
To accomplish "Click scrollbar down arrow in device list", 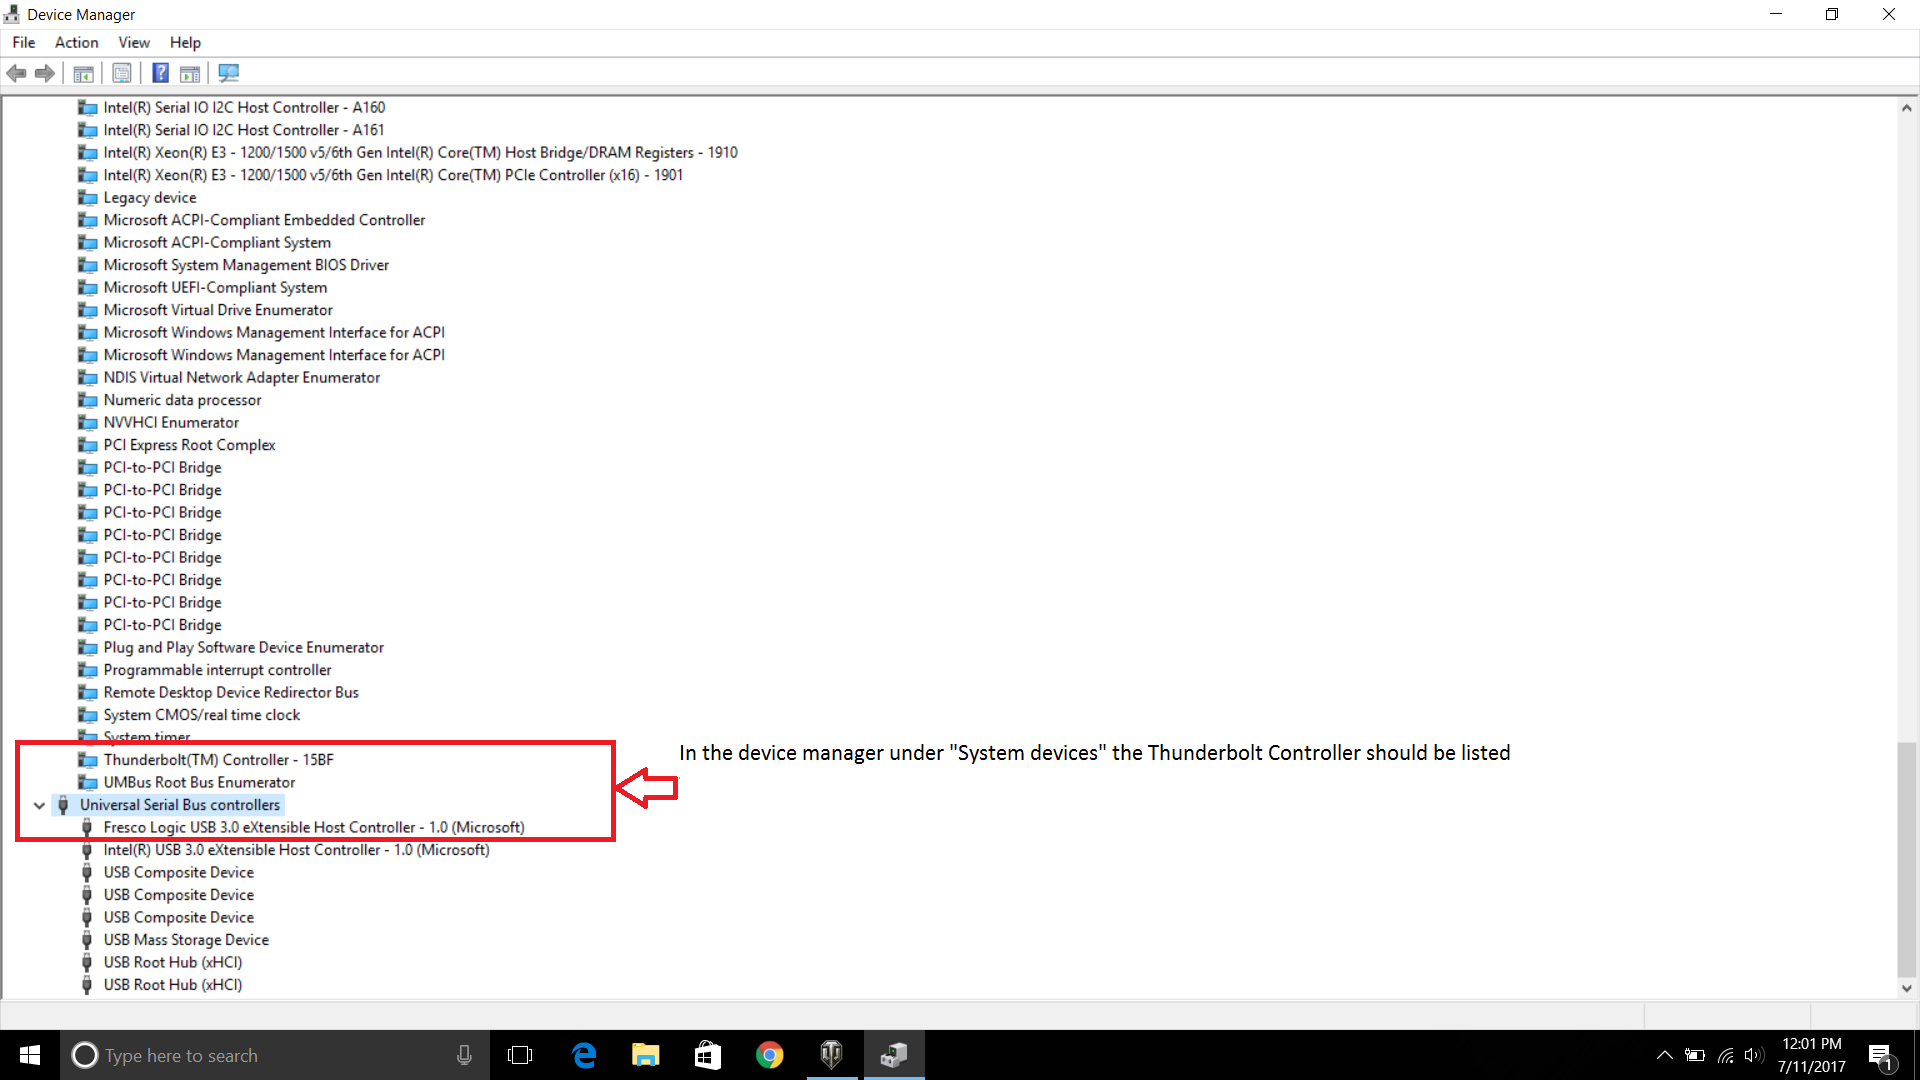I will tap(1906, 988).
